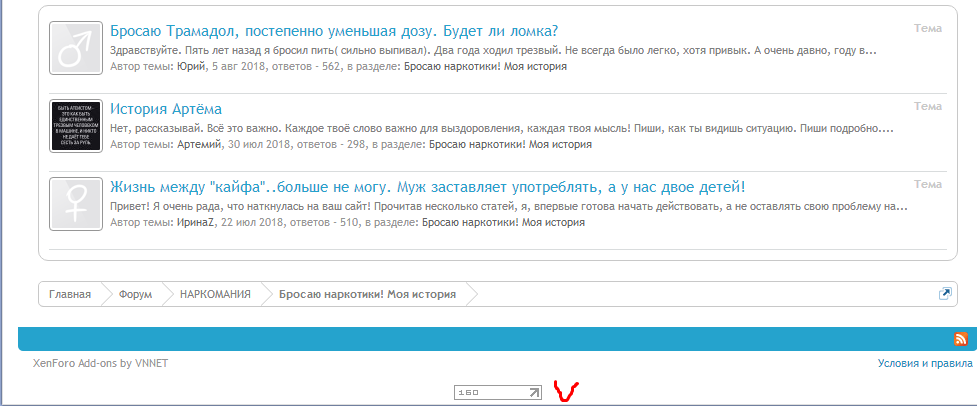Open the section link in Артемий's thread row
Viewport: 977px width, 406px height.
point(510,144)
